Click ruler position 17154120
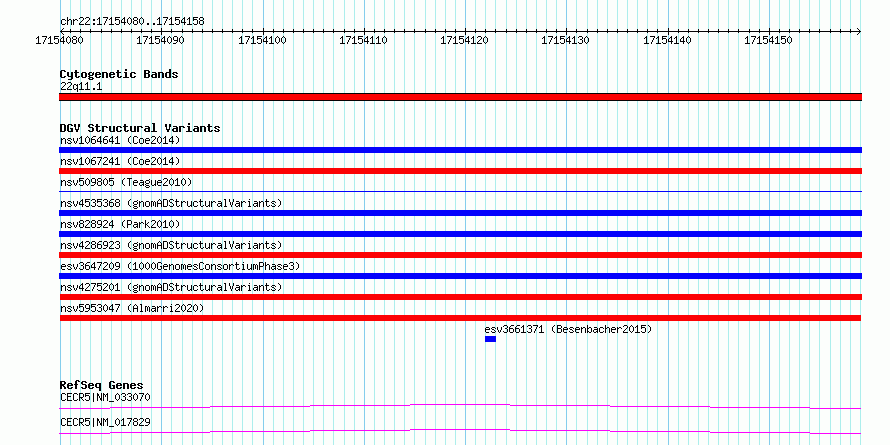Screen dimensions: 890x445 pos(465,40)
